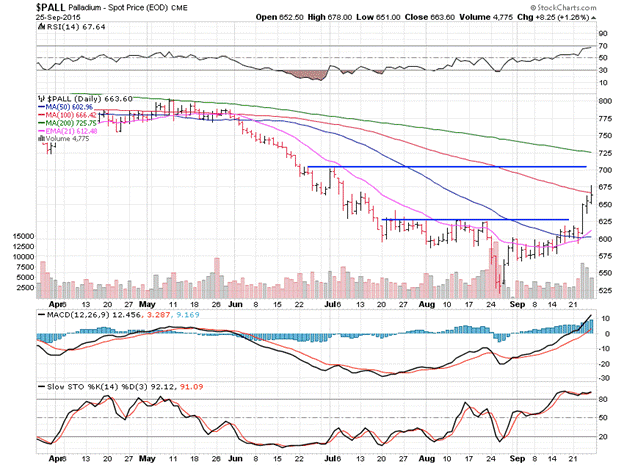This screenshot has height=465, width=624.
Task: Click the lower blue resistance line near 625
Action: [475, 219]
